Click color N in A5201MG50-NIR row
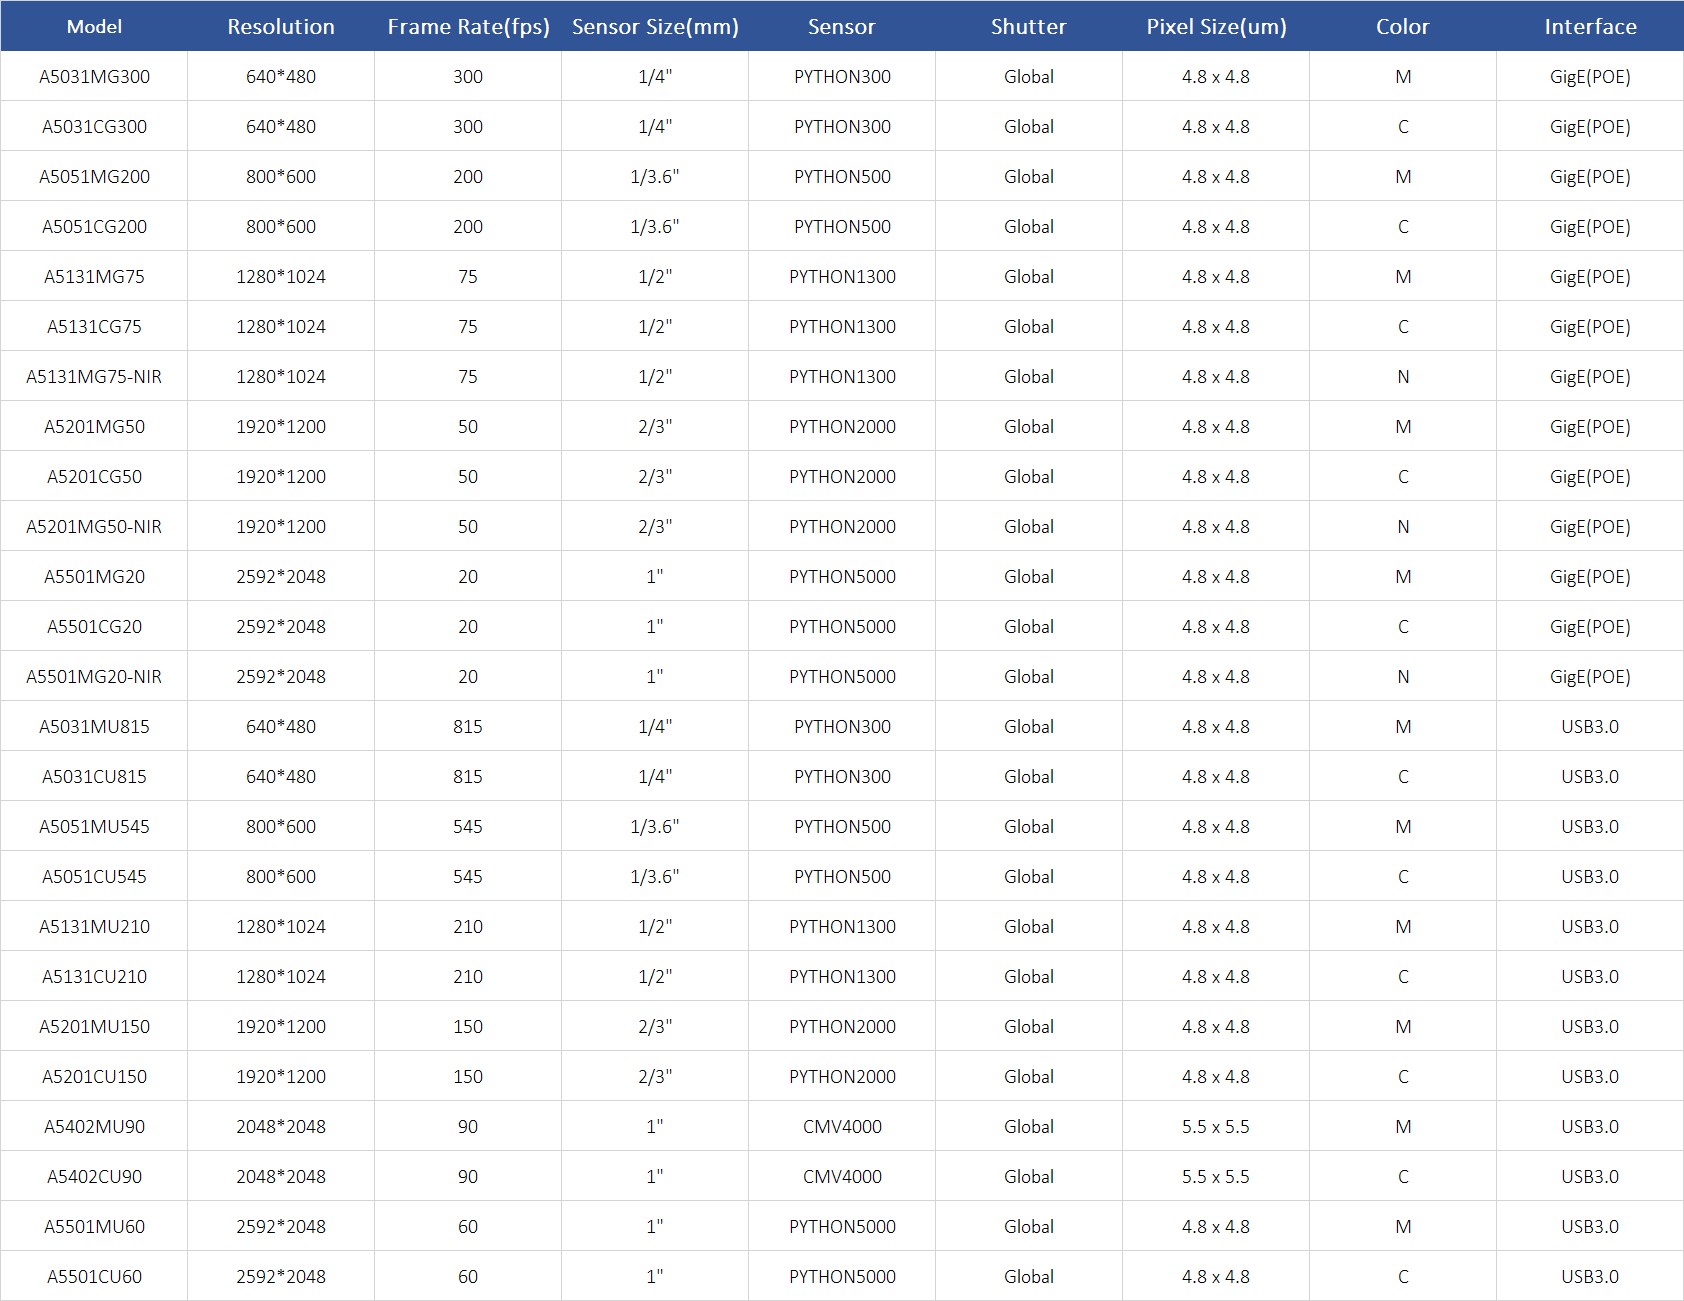The width and height of the screenshot is (1684, 1301). click(1403, 527)
